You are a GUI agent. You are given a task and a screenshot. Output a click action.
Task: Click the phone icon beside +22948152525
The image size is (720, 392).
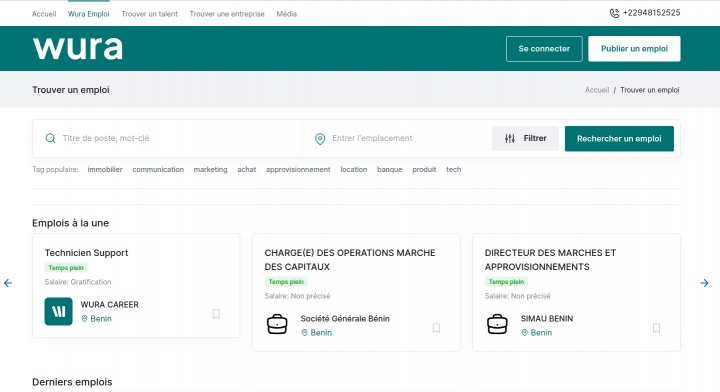pyautogui.click(x=614, y=13)
